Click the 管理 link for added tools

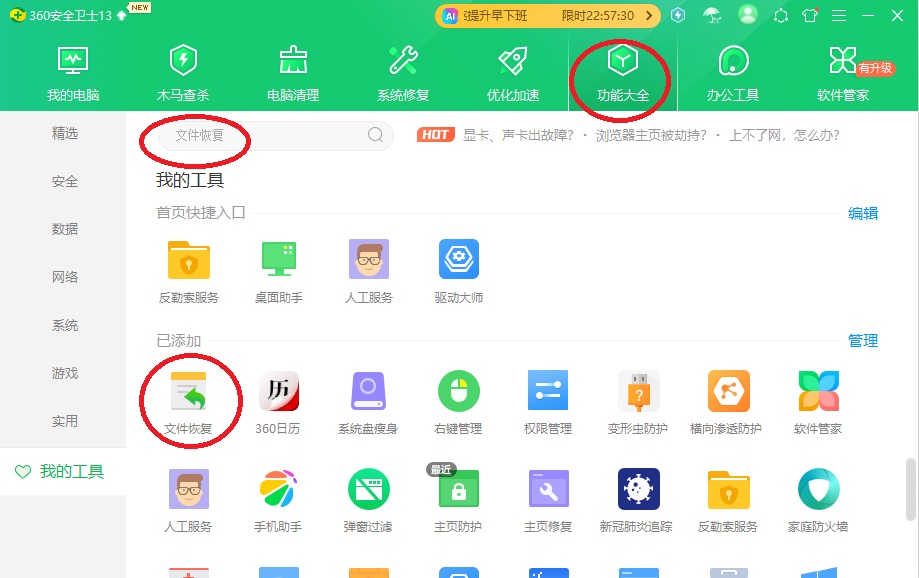862,340
